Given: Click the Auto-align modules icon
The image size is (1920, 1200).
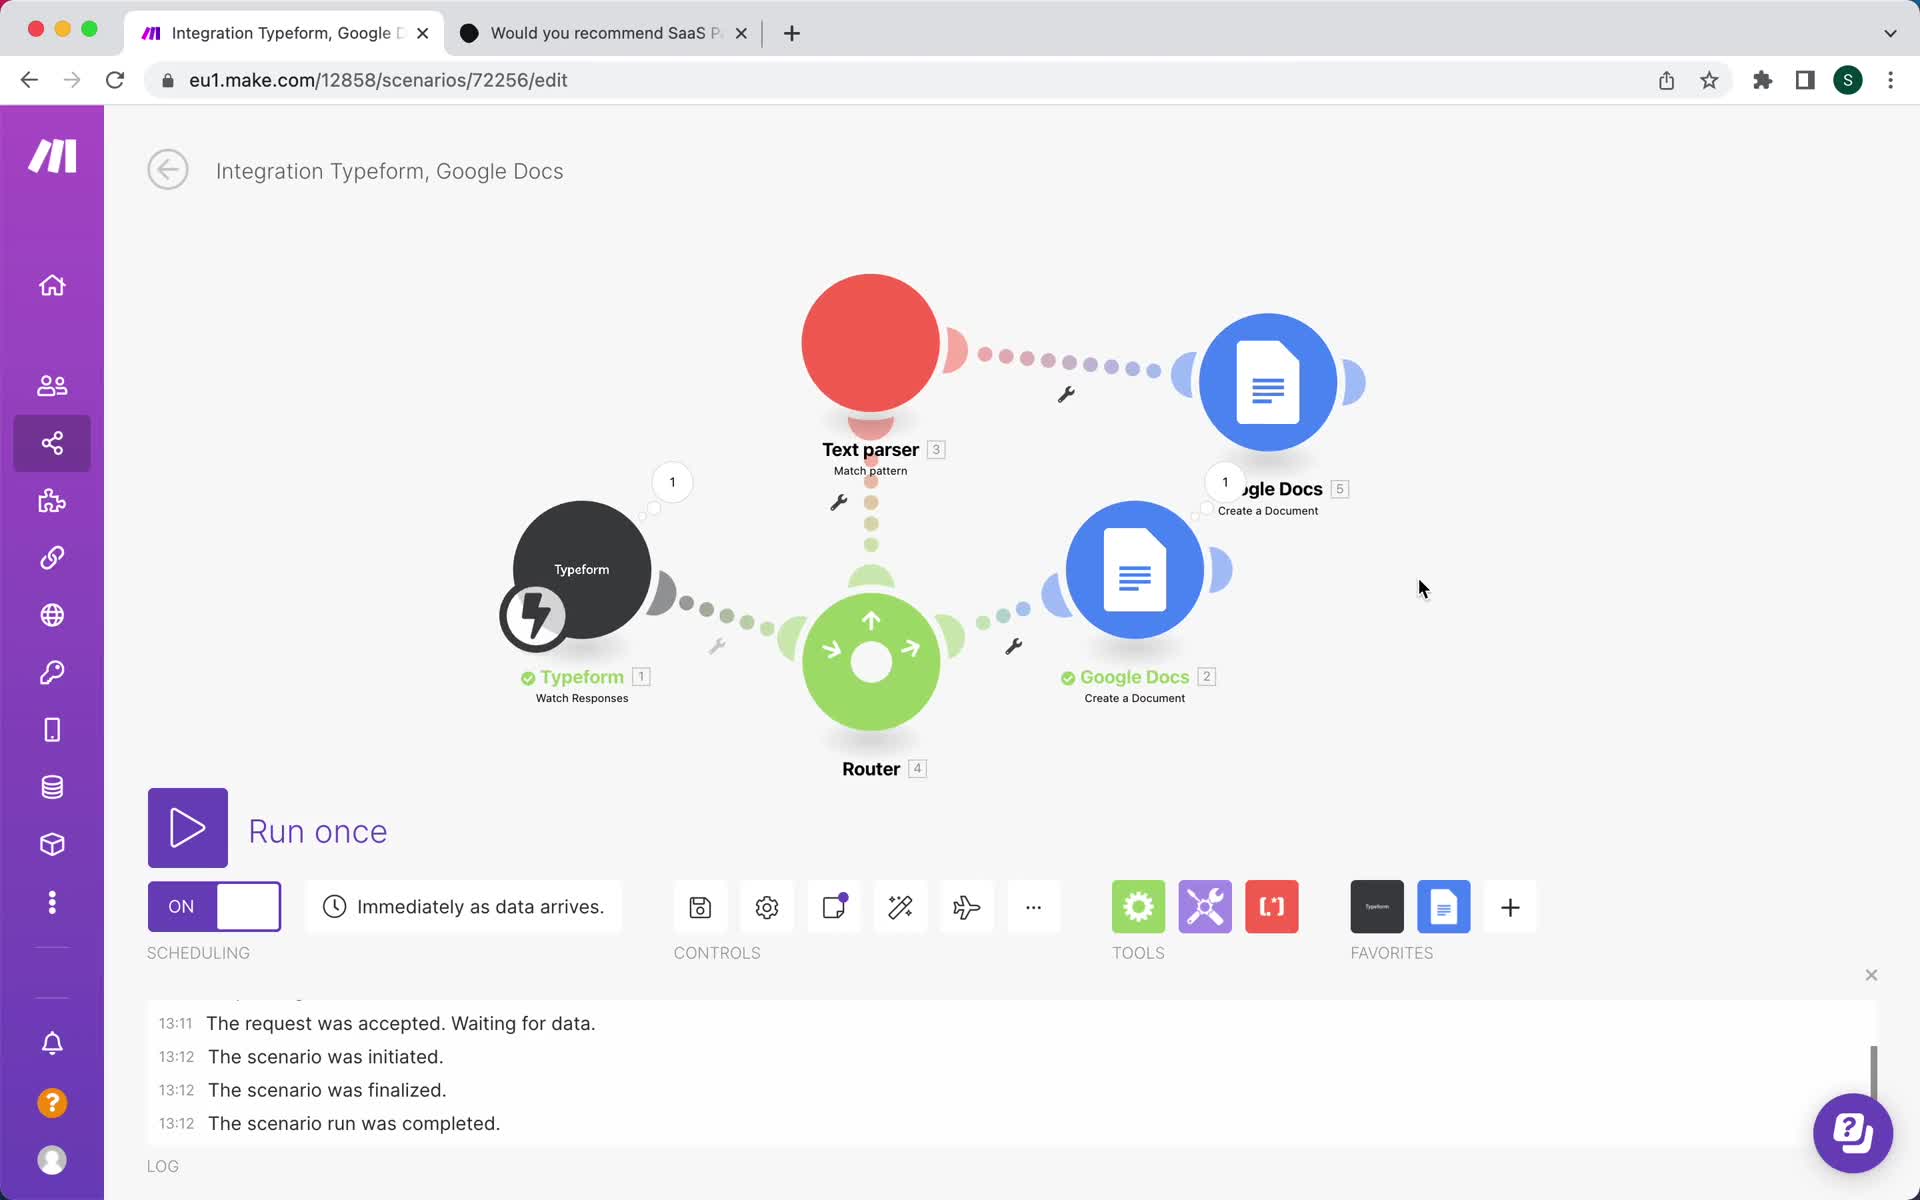Looking at the screenshot, I should pyautogui.click(x=900, y=907).
